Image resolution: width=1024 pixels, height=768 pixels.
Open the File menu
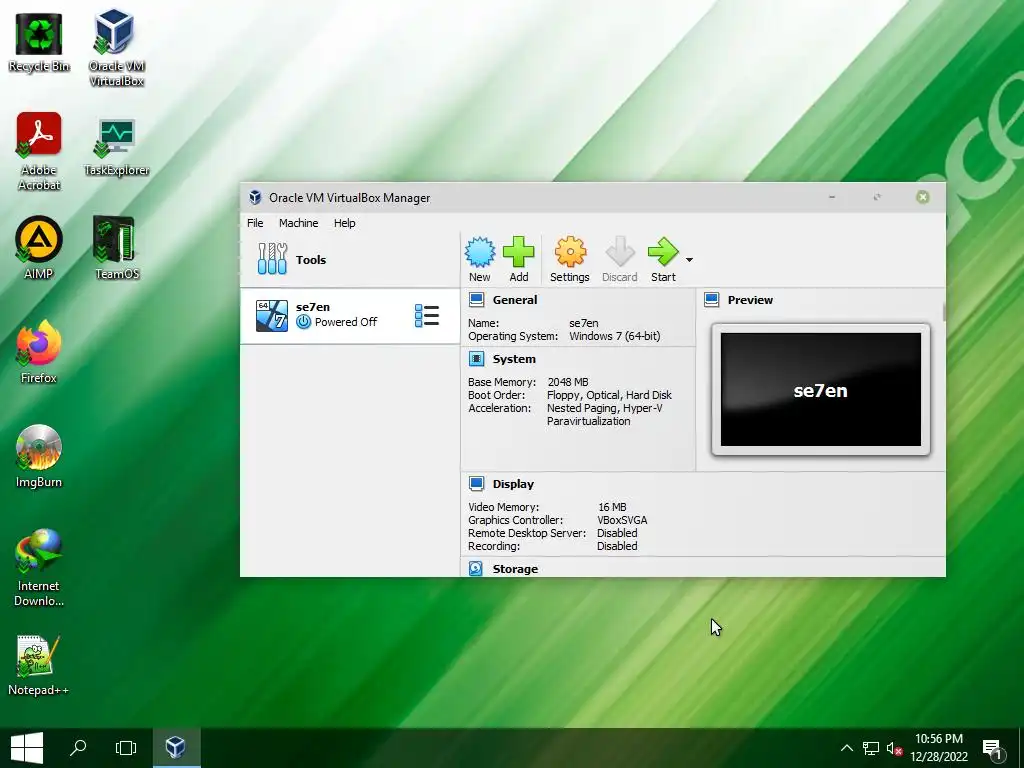pyautogui.click(x=255, y=223)
